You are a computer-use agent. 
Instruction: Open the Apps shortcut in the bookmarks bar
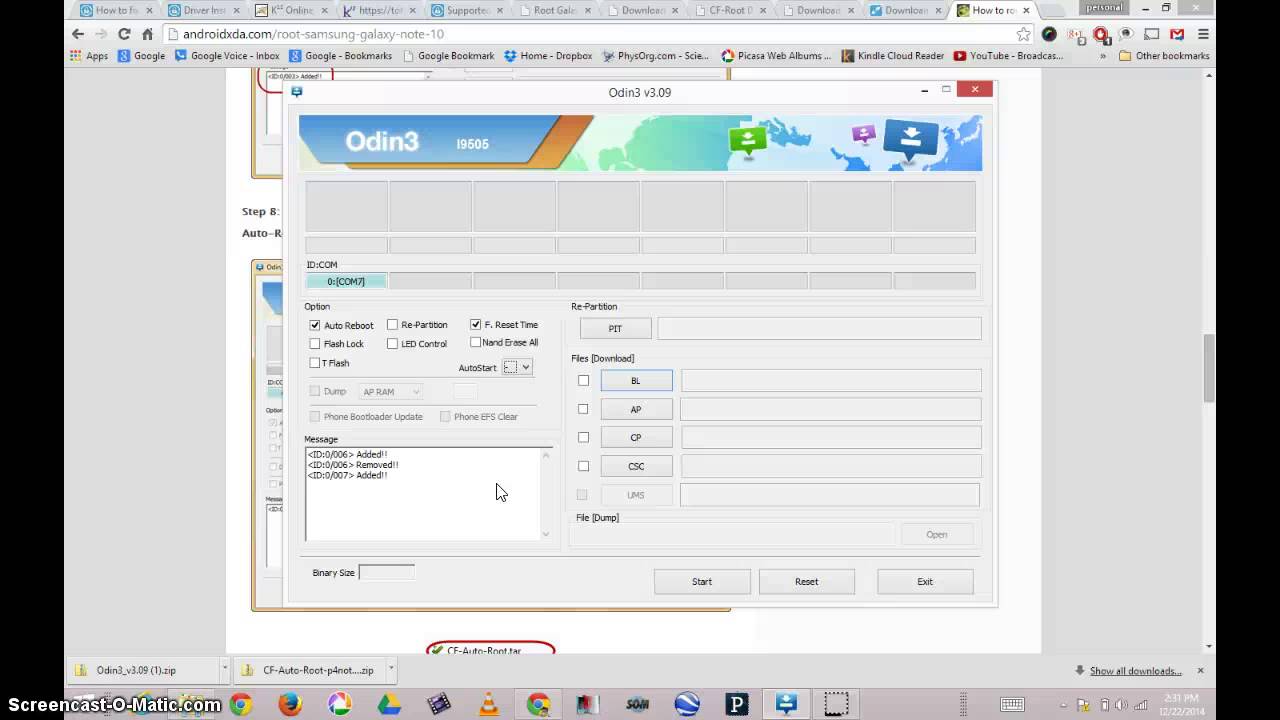[89, 56]
